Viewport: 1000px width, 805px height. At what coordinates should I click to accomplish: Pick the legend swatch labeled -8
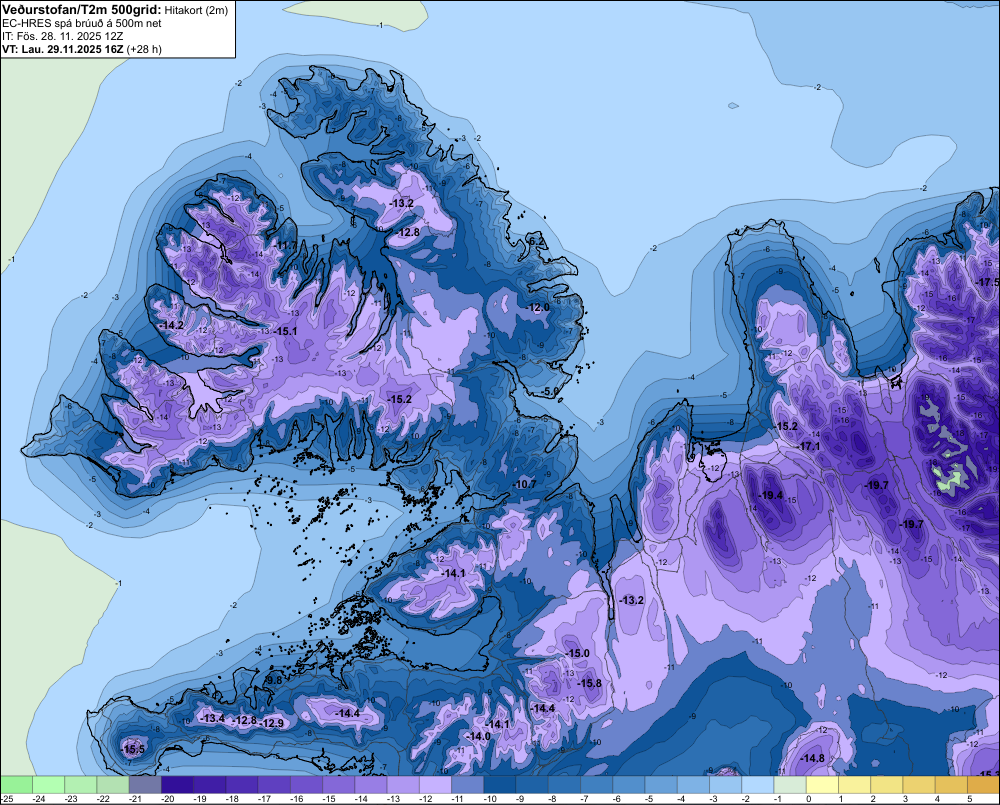(564, 784)
